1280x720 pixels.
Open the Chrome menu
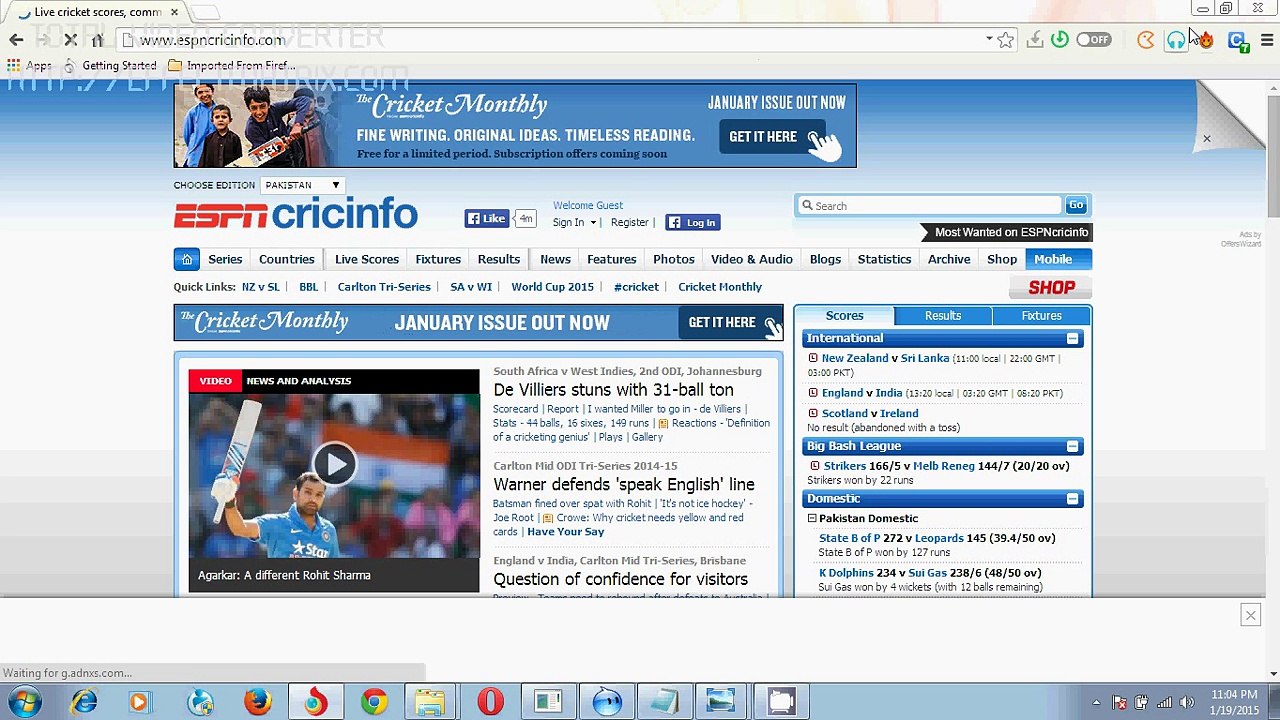tap(1267, 40)
